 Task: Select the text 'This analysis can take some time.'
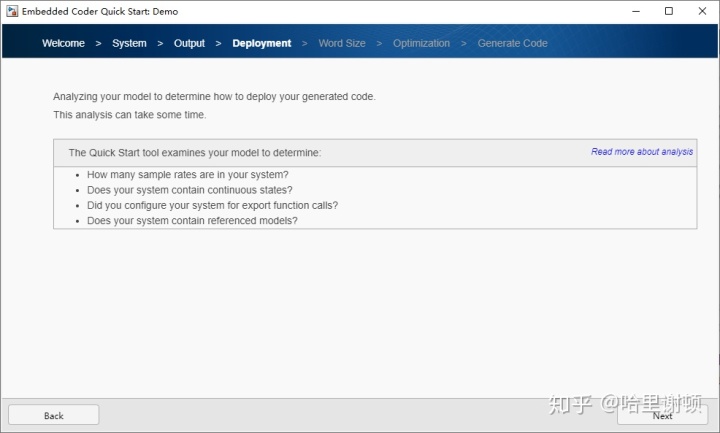click(x=129, y=115)
